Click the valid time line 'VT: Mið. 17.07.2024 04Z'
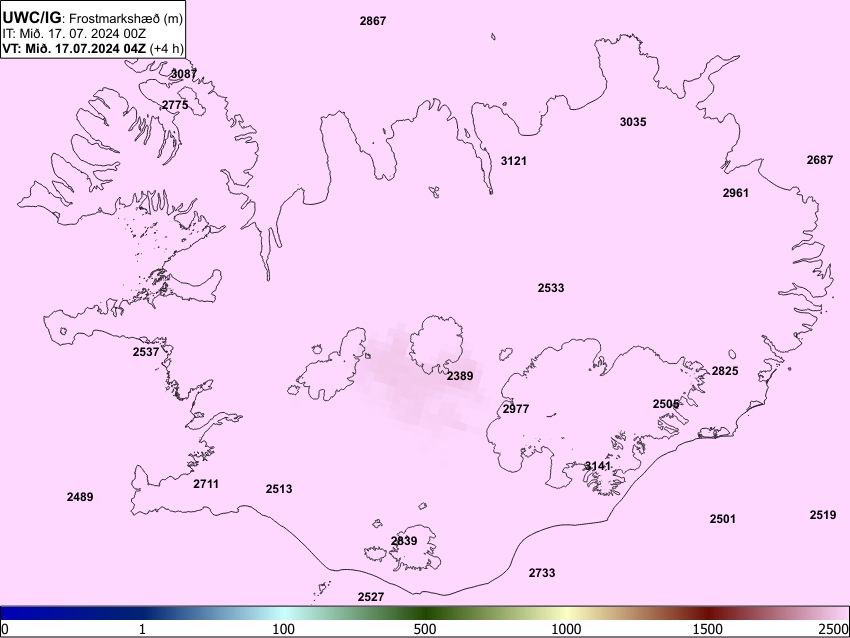 [x=74, y=48]
